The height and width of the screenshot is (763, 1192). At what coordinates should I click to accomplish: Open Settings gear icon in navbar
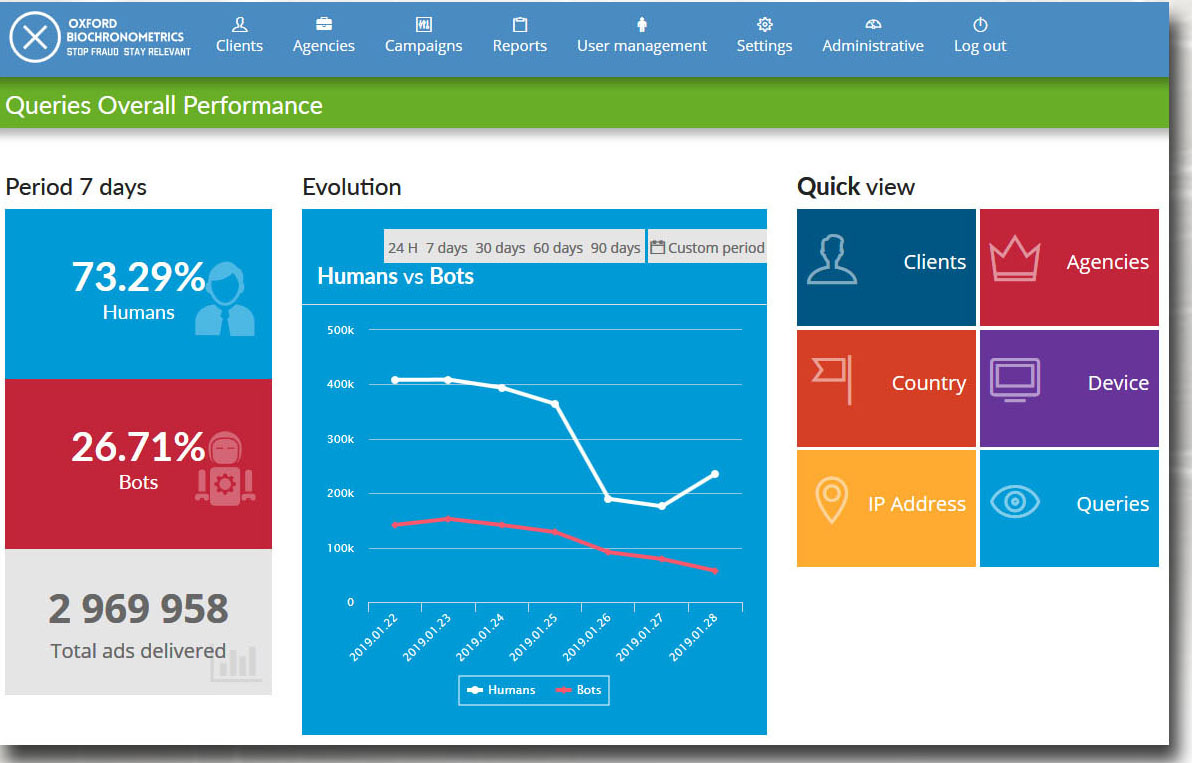tap(764, 24)
